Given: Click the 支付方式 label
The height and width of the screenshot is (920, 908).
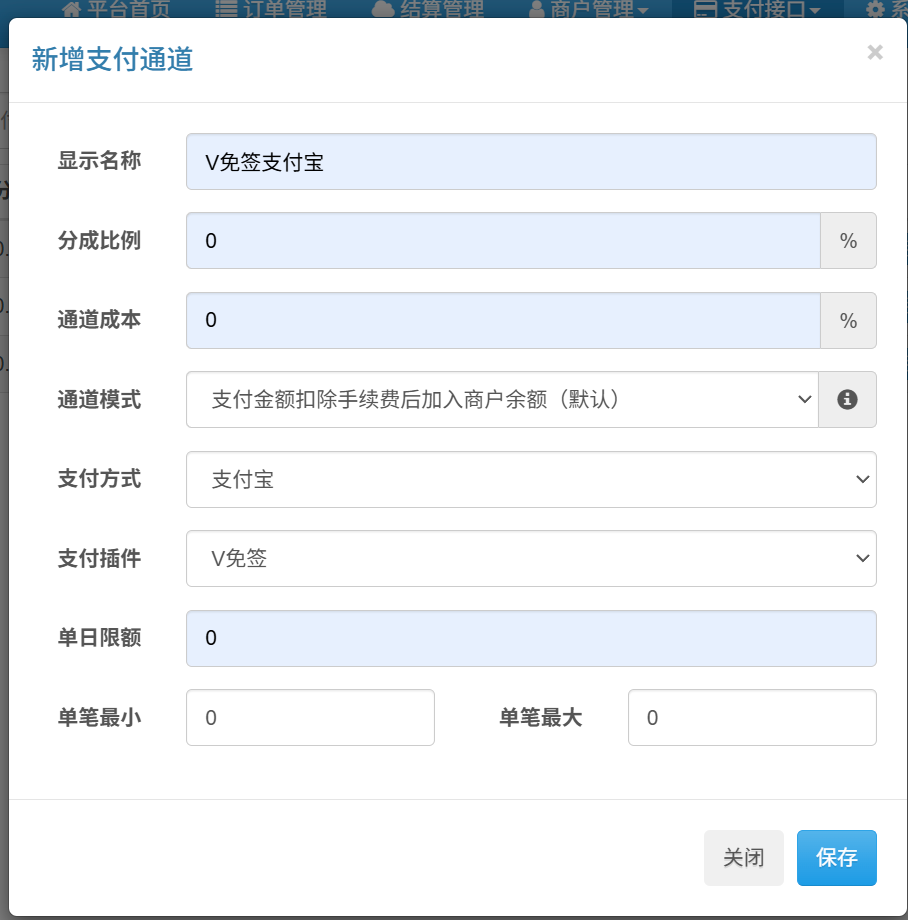Looking at the screenshot, I should point(99,479).
